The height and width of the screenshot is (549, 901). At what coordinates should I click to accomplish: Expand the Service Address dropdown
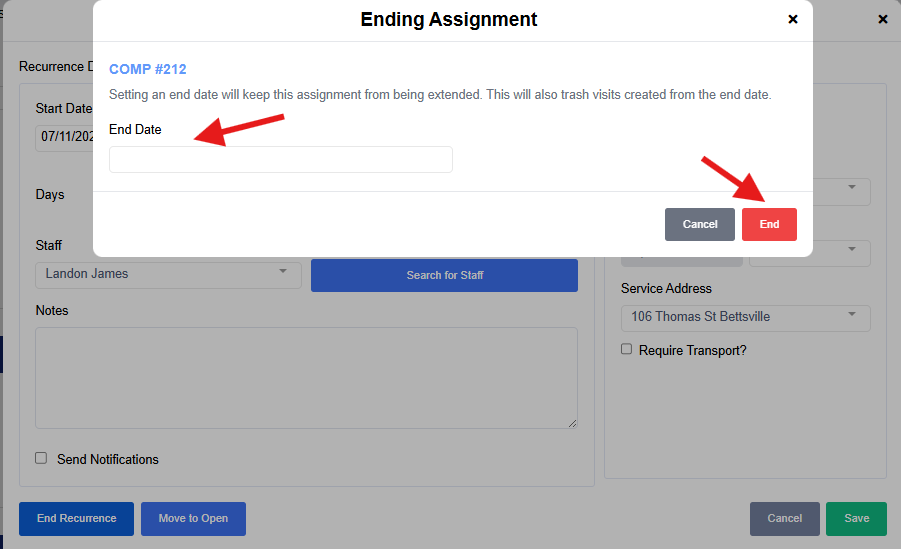click(x=745, y=318)
